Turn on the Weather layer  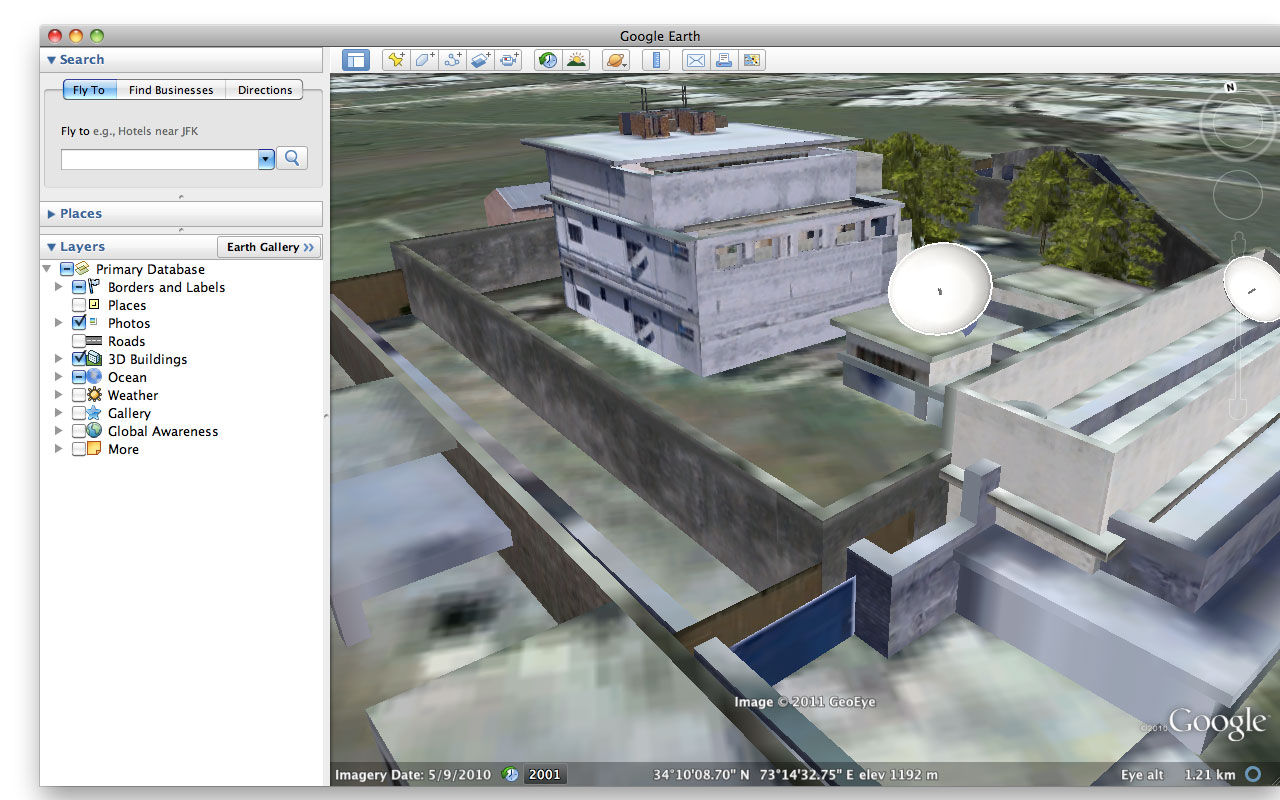pyautogui.click(x=79, y=394)
